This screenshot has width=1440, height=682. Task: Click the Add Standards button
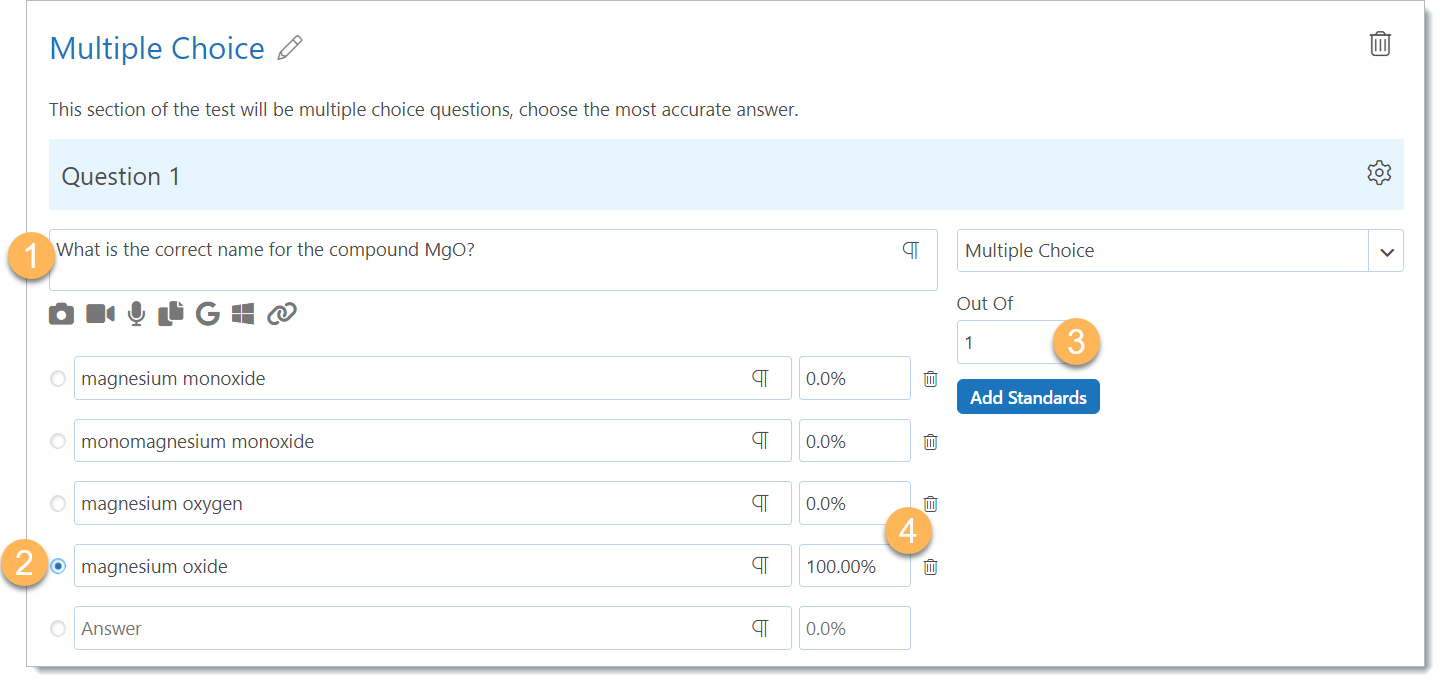click(x=1028, y=397)
